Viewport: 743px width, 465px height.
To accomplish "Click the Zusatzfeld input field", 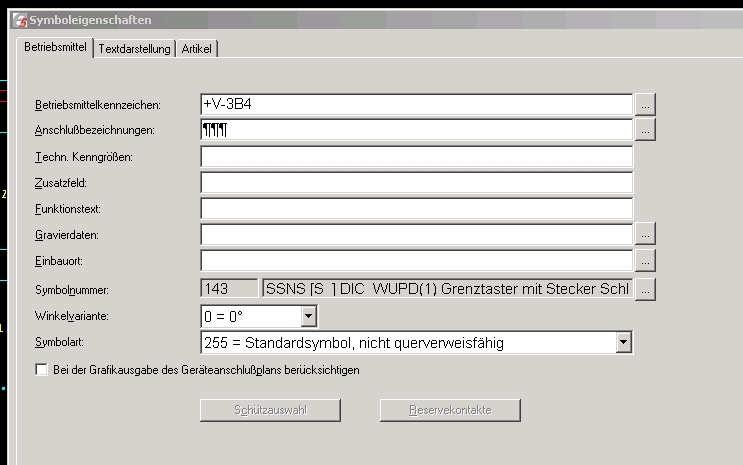I will (417, 182).
